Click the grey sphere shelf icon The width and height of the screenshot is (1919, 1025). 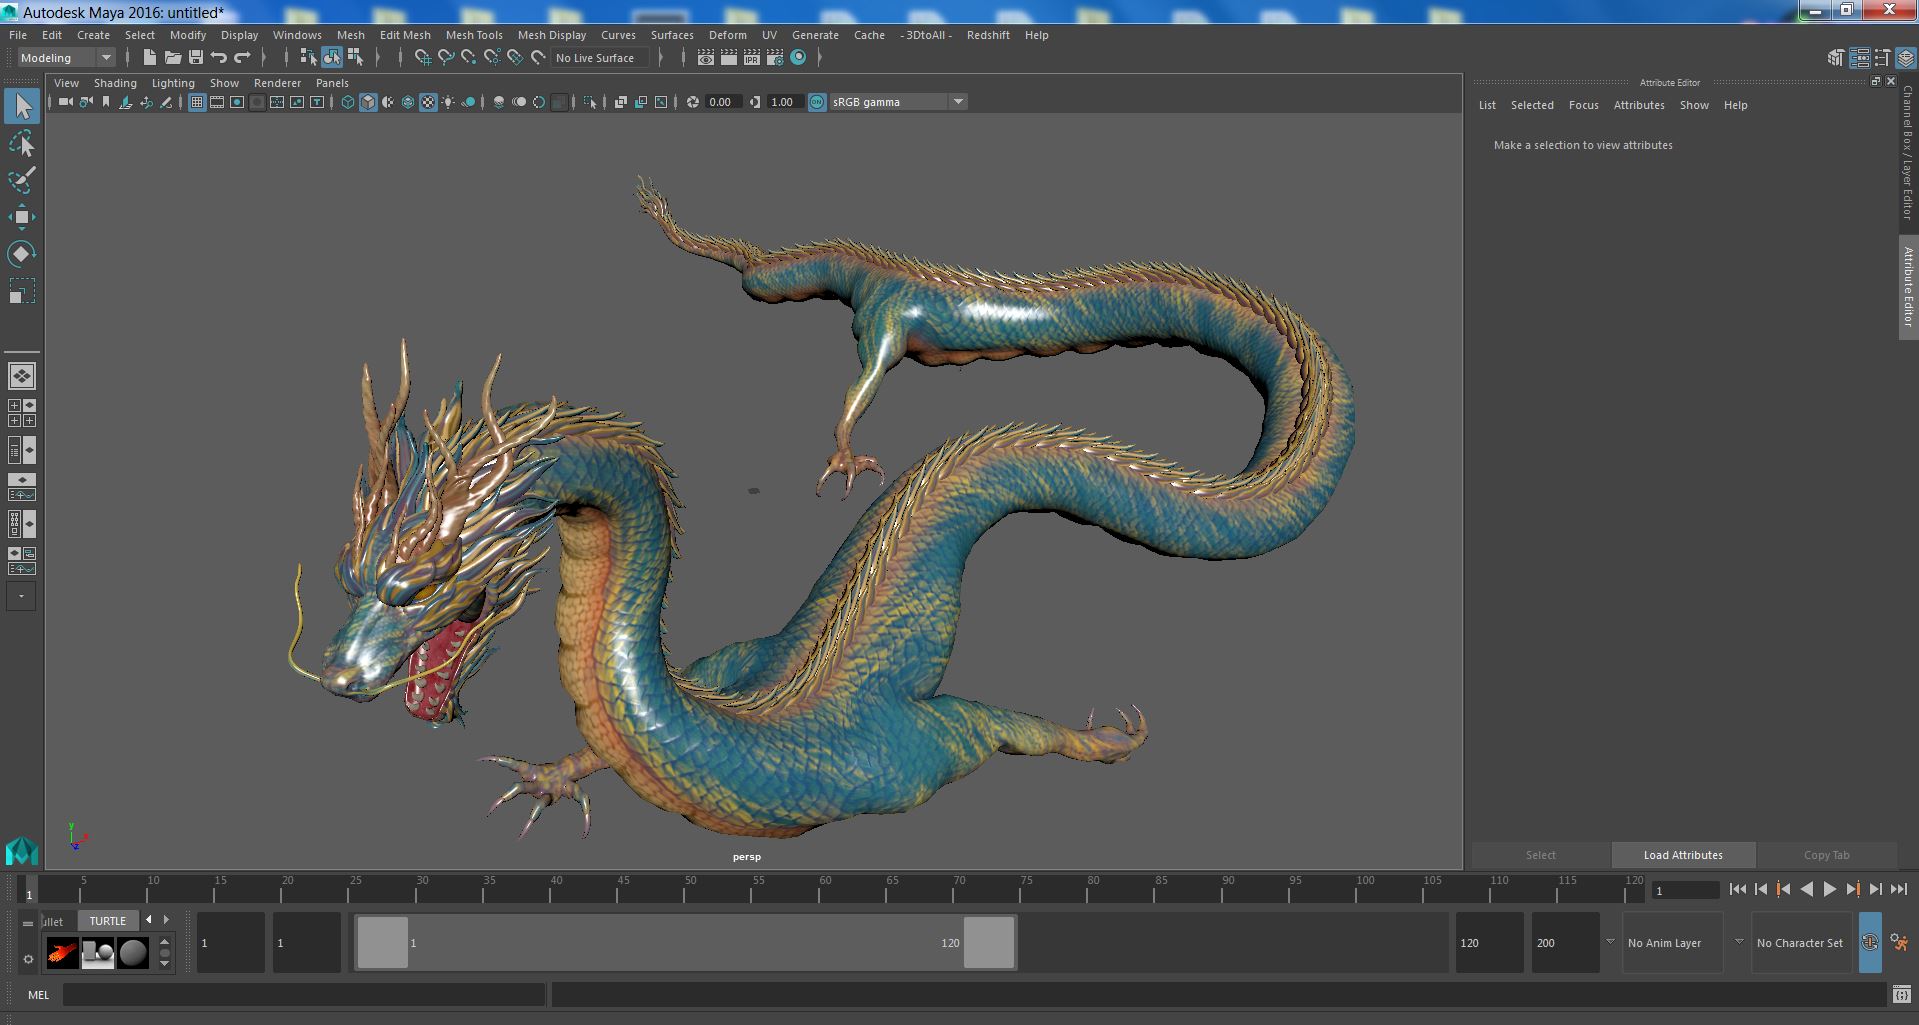pyautogui.click(x=133, y=953)
